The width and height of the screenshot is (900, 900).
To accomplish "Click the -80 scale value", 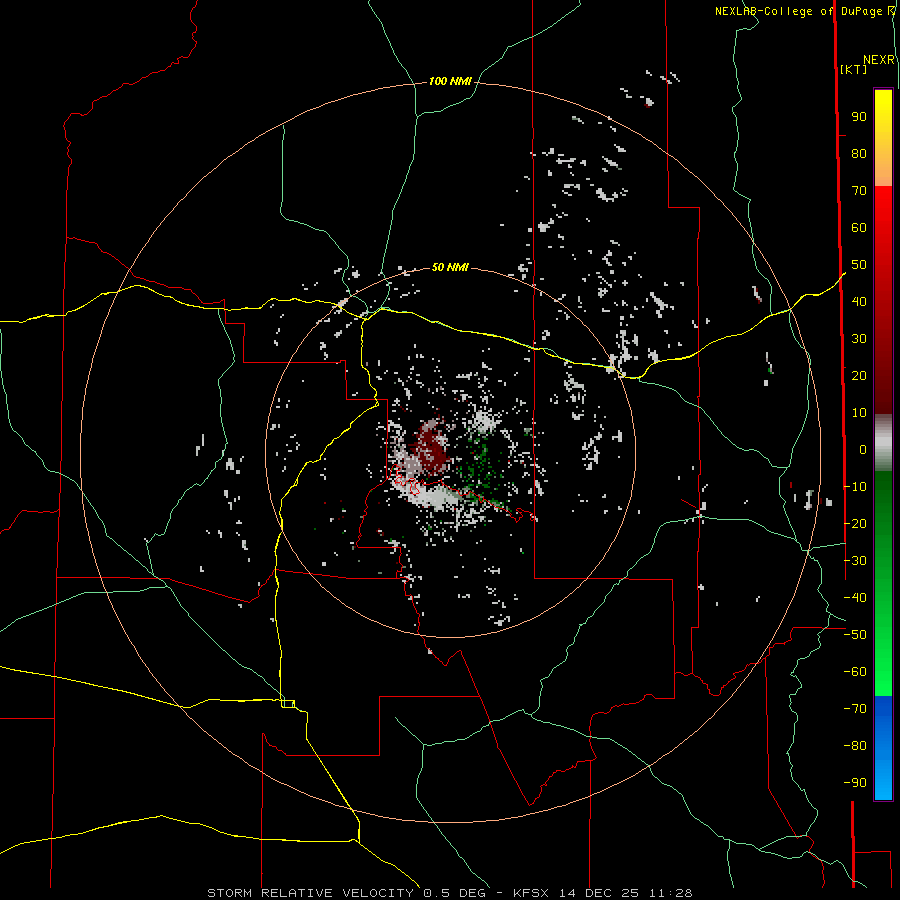I will pos(855,746).
